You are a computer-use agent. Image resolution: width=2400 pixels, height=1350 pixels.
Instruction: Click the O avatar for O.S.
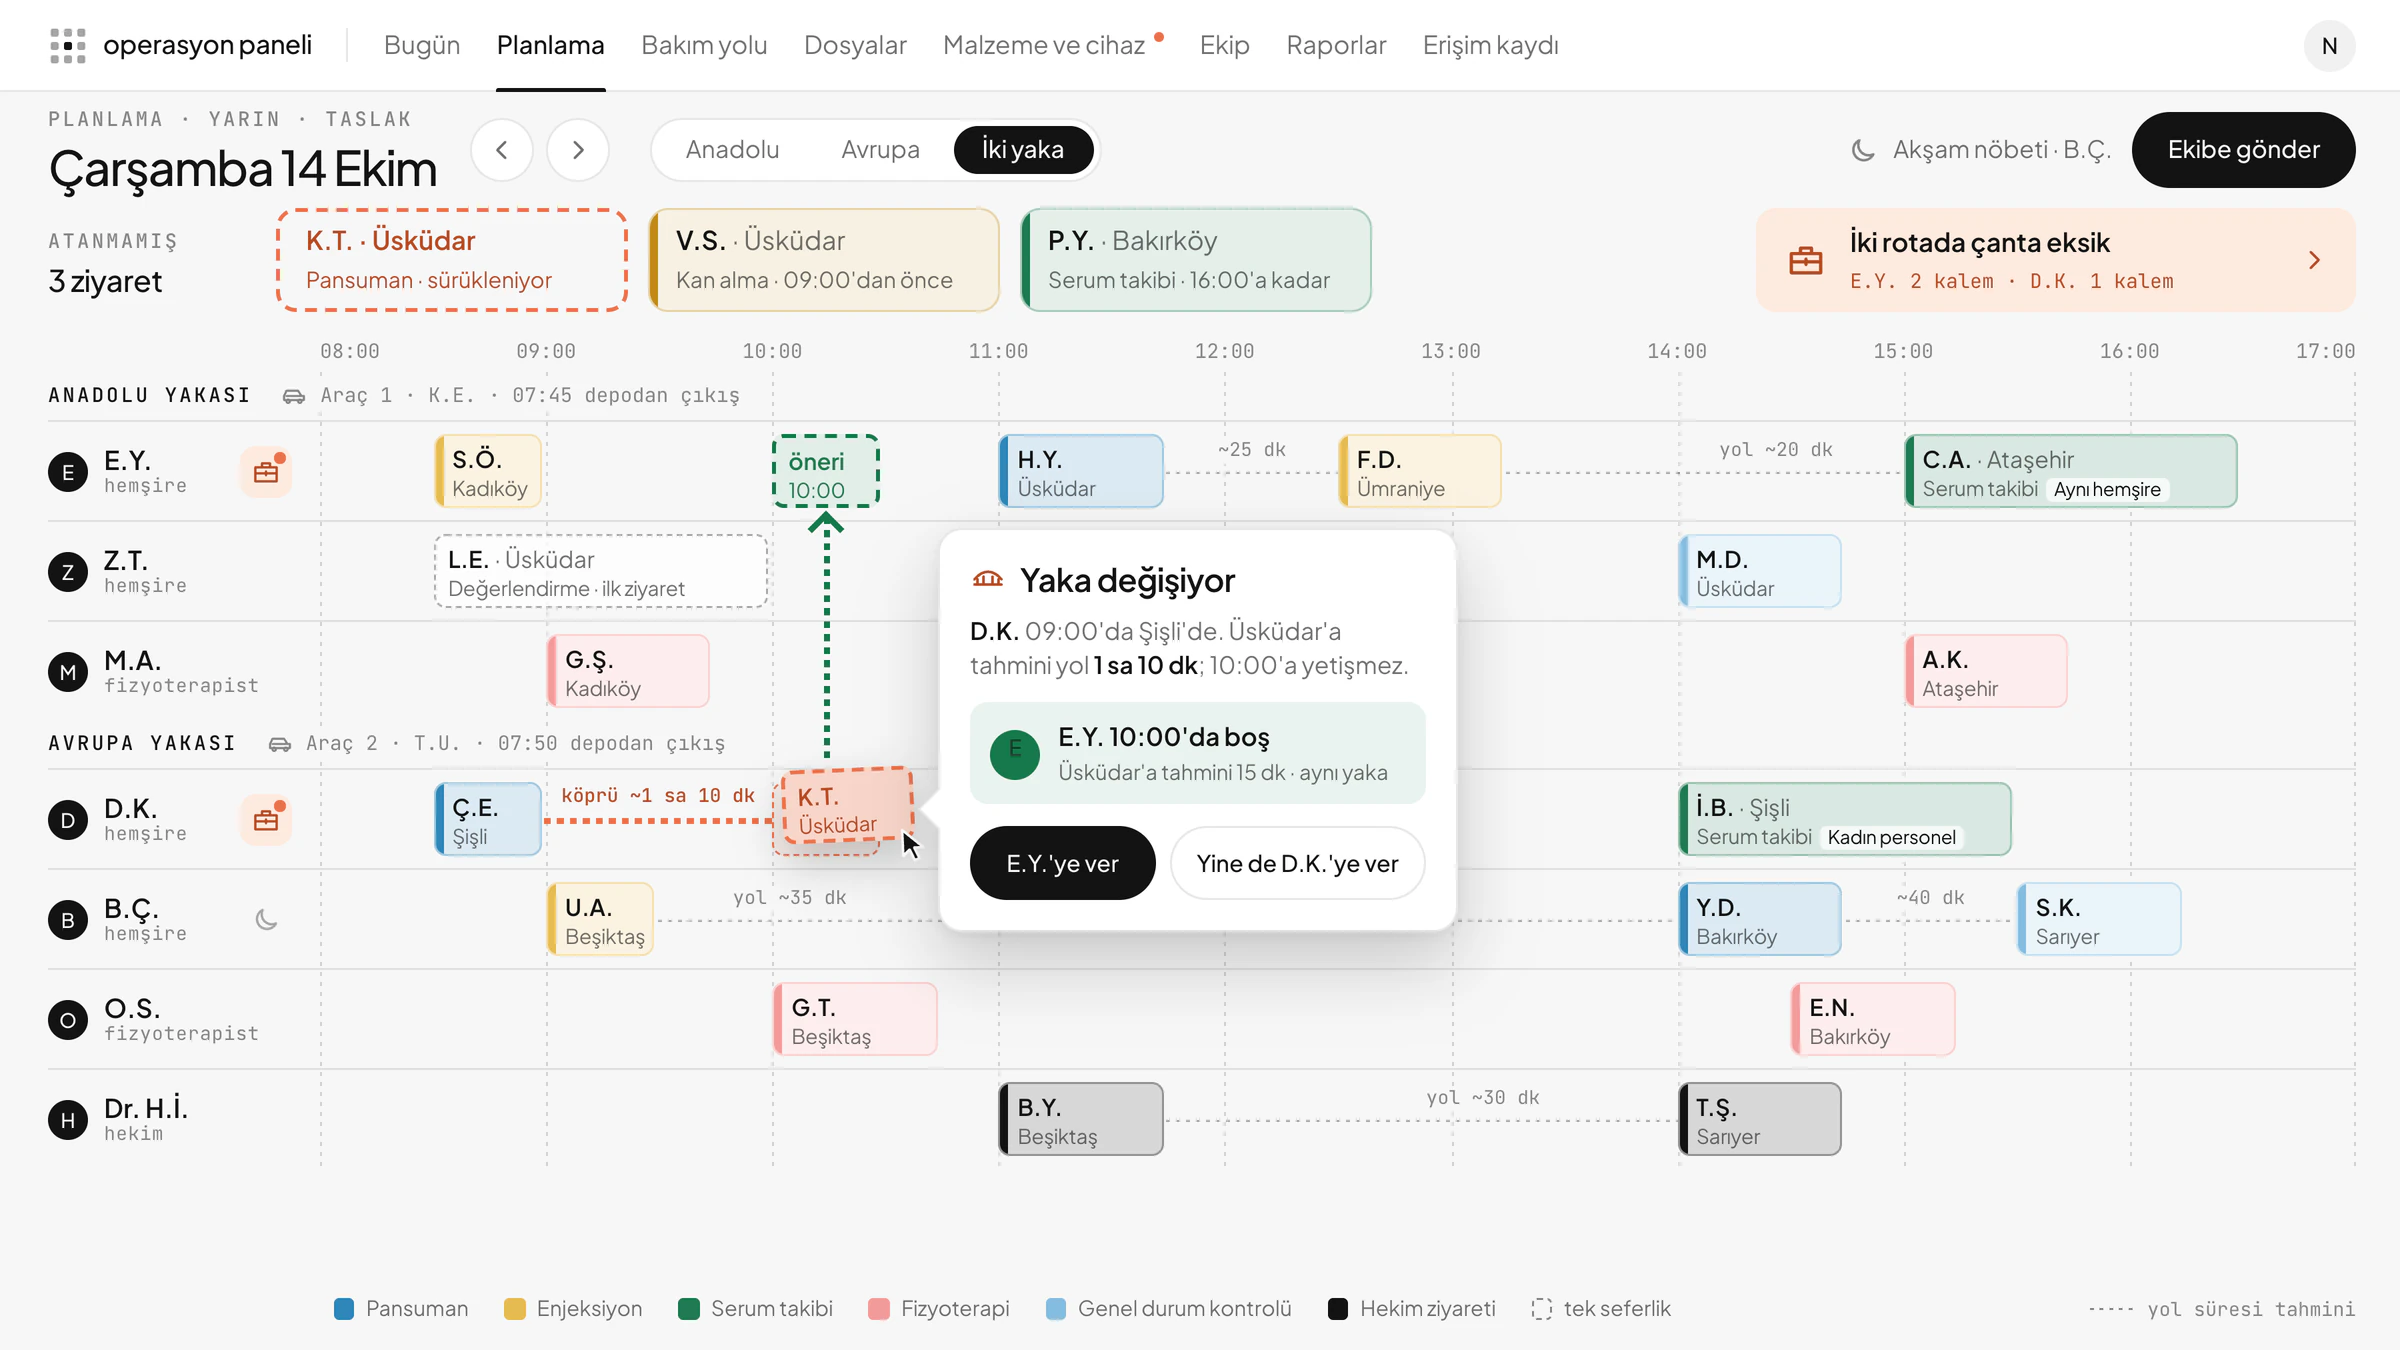68,1020
